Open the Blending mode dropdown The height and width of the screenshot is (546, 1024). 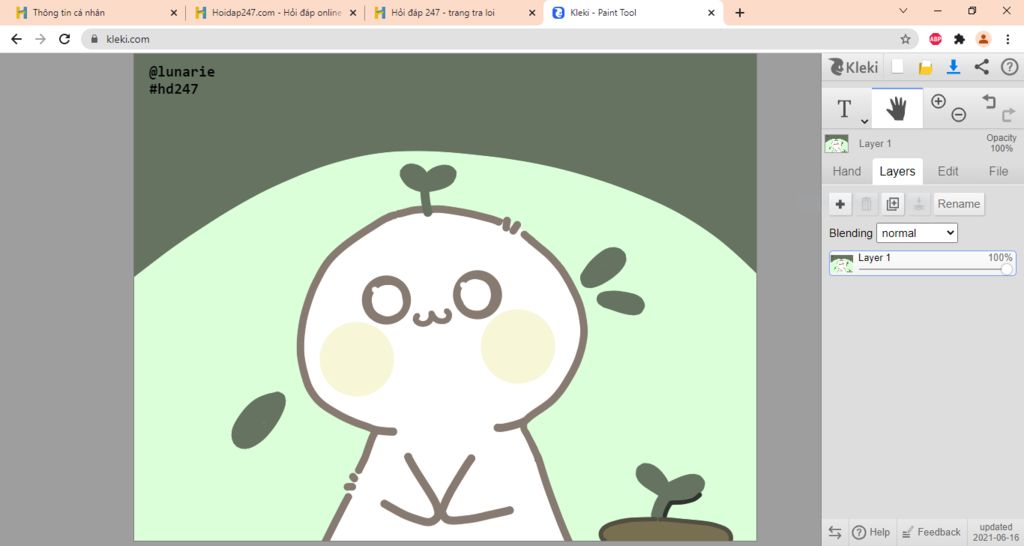[917, 233]
